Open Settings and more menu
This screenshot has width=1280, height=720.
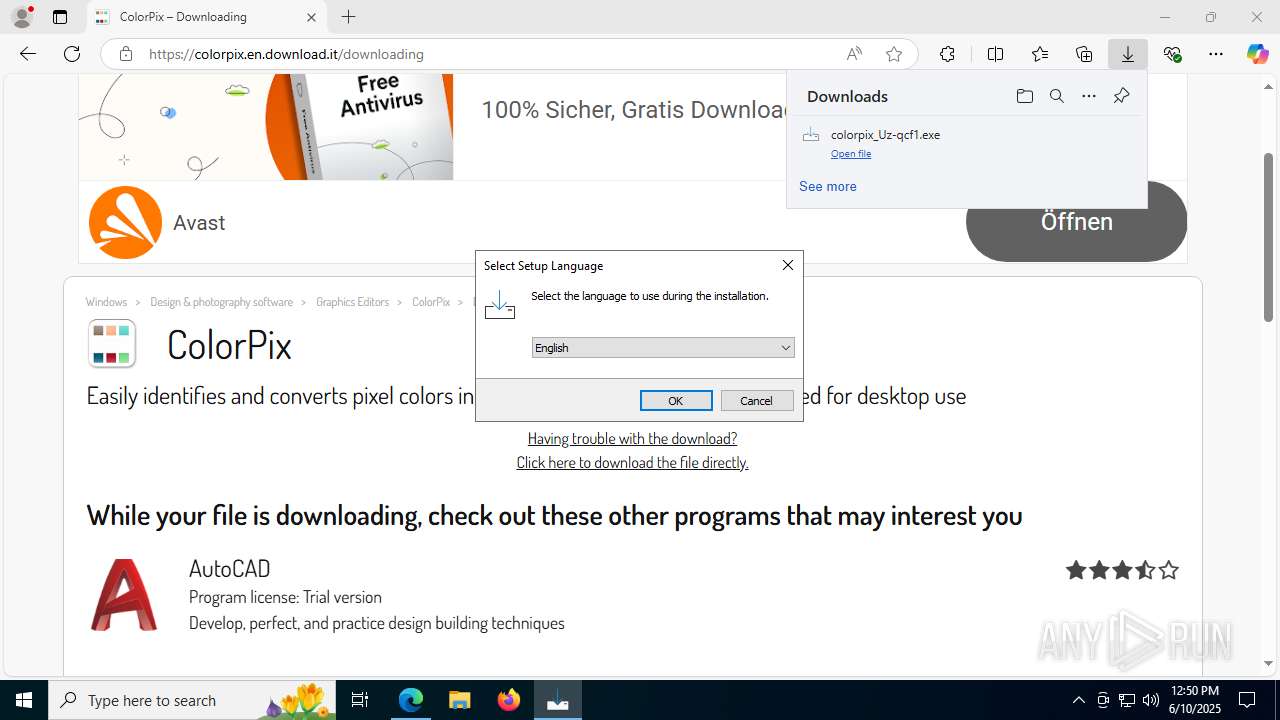click(1216, 54)
